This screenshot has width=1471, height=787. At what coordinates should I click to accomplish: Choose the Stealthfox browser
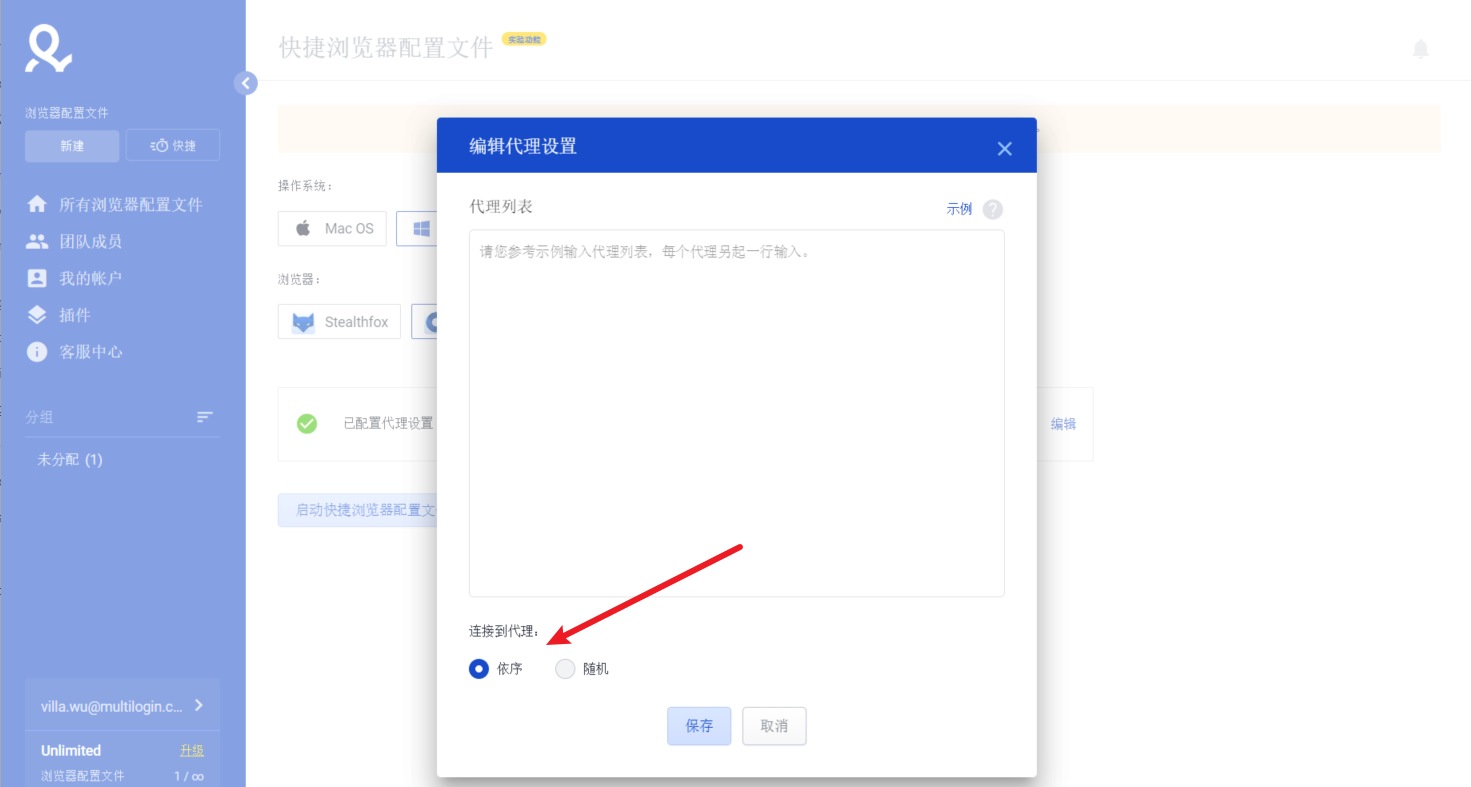[339, 322]
